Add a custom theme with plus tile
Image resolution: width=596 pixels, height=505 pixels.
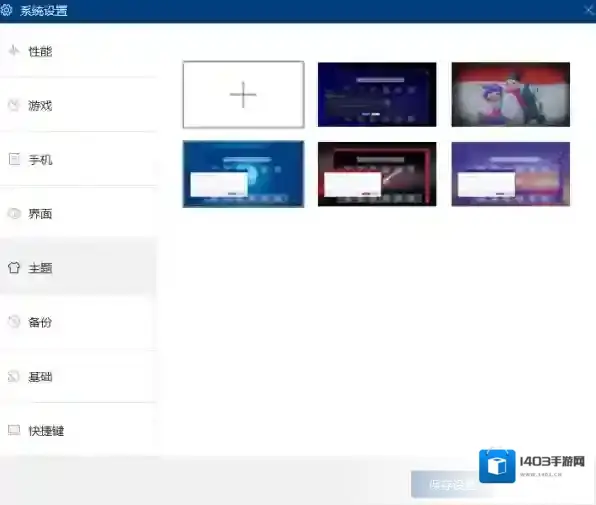point(243,94)
